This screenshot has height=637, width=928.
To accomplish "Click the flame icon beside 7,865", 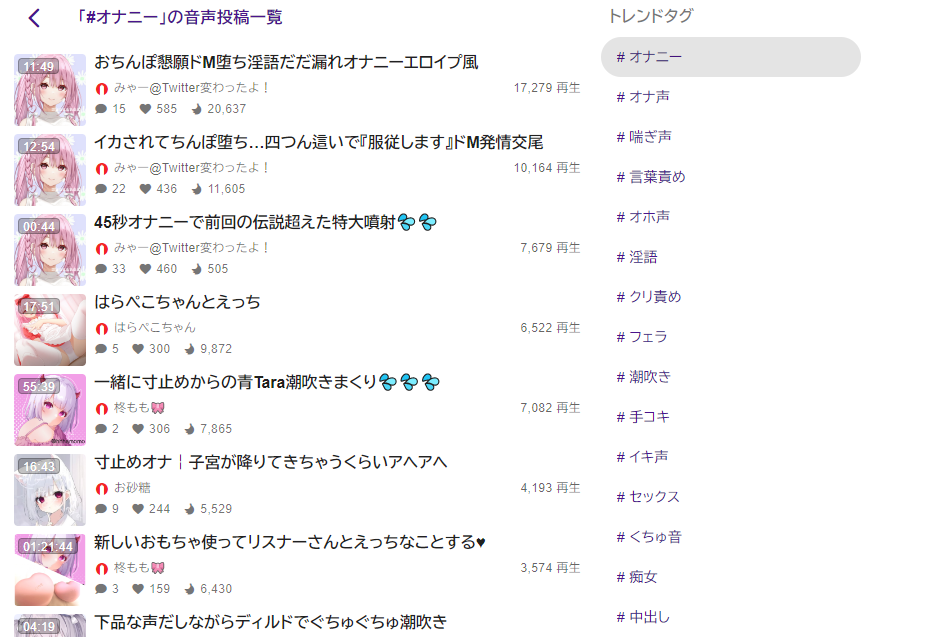I will (x=190, y=429).
